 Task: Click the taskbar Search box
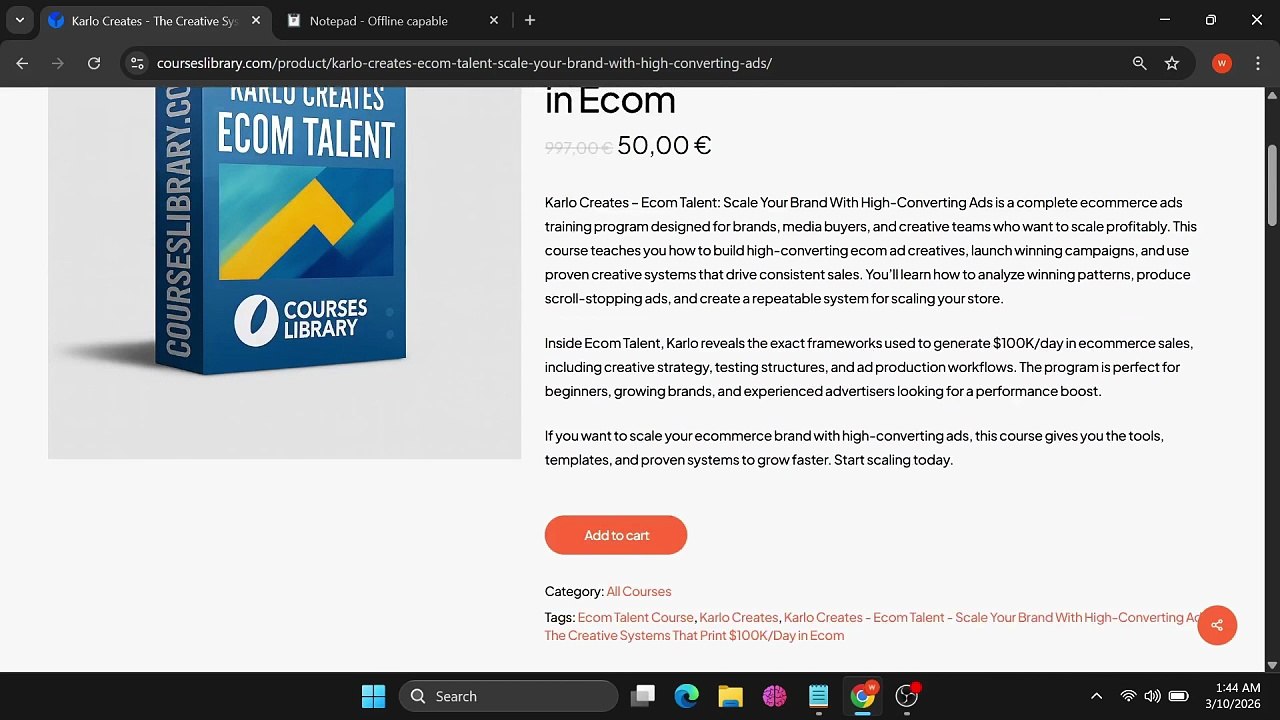pos(509,696)
